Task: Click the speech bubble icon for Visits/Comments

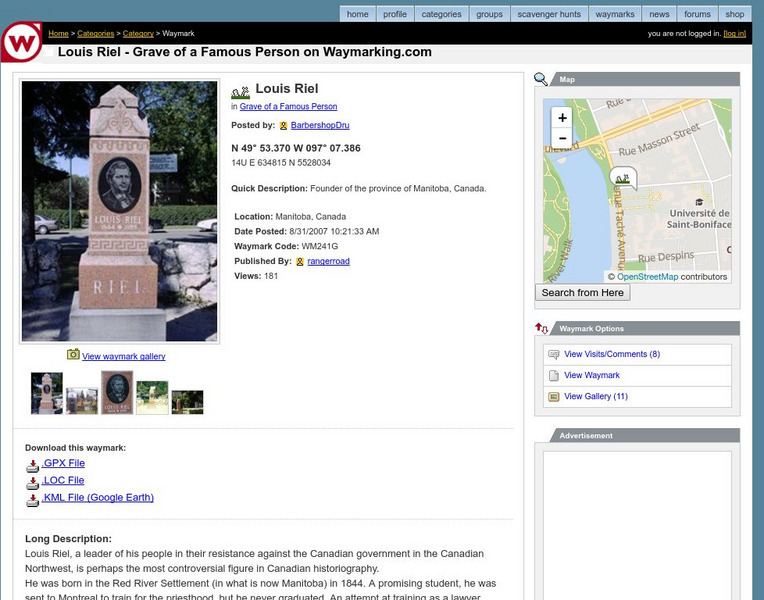Action: coord(554,354)
